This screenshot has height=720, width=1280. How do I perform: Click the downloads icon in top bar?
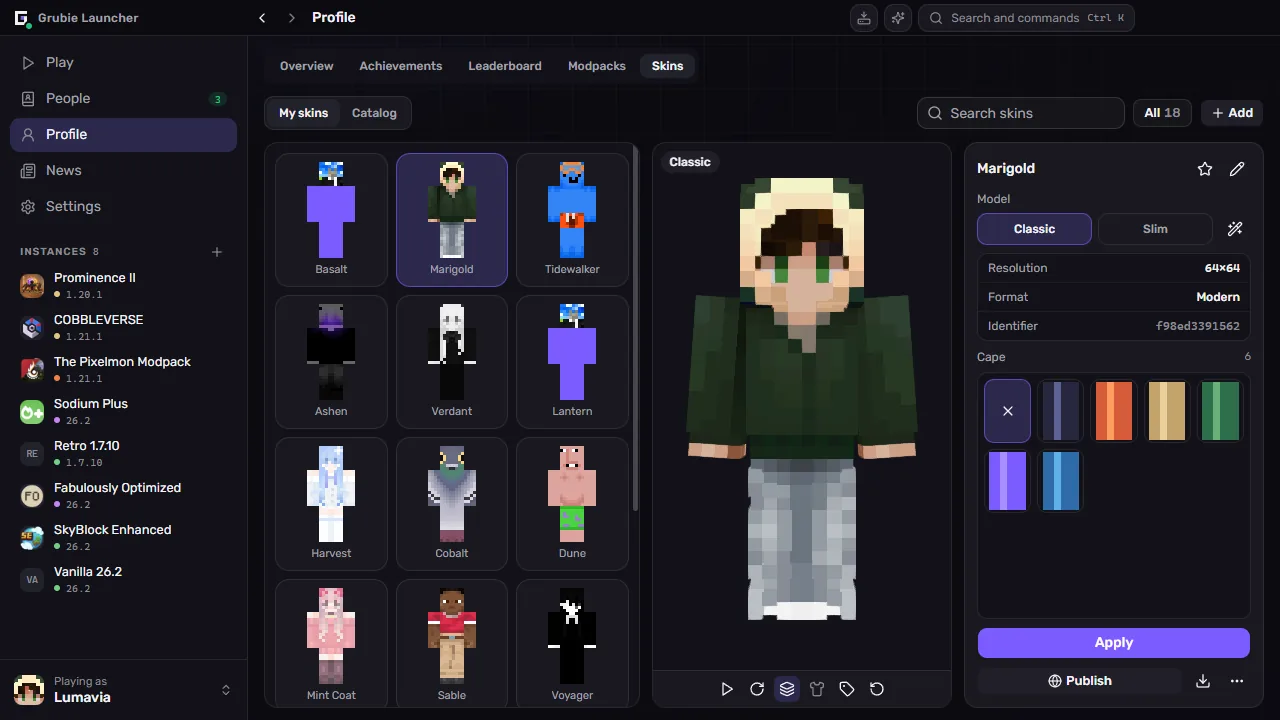click(864, 18)
